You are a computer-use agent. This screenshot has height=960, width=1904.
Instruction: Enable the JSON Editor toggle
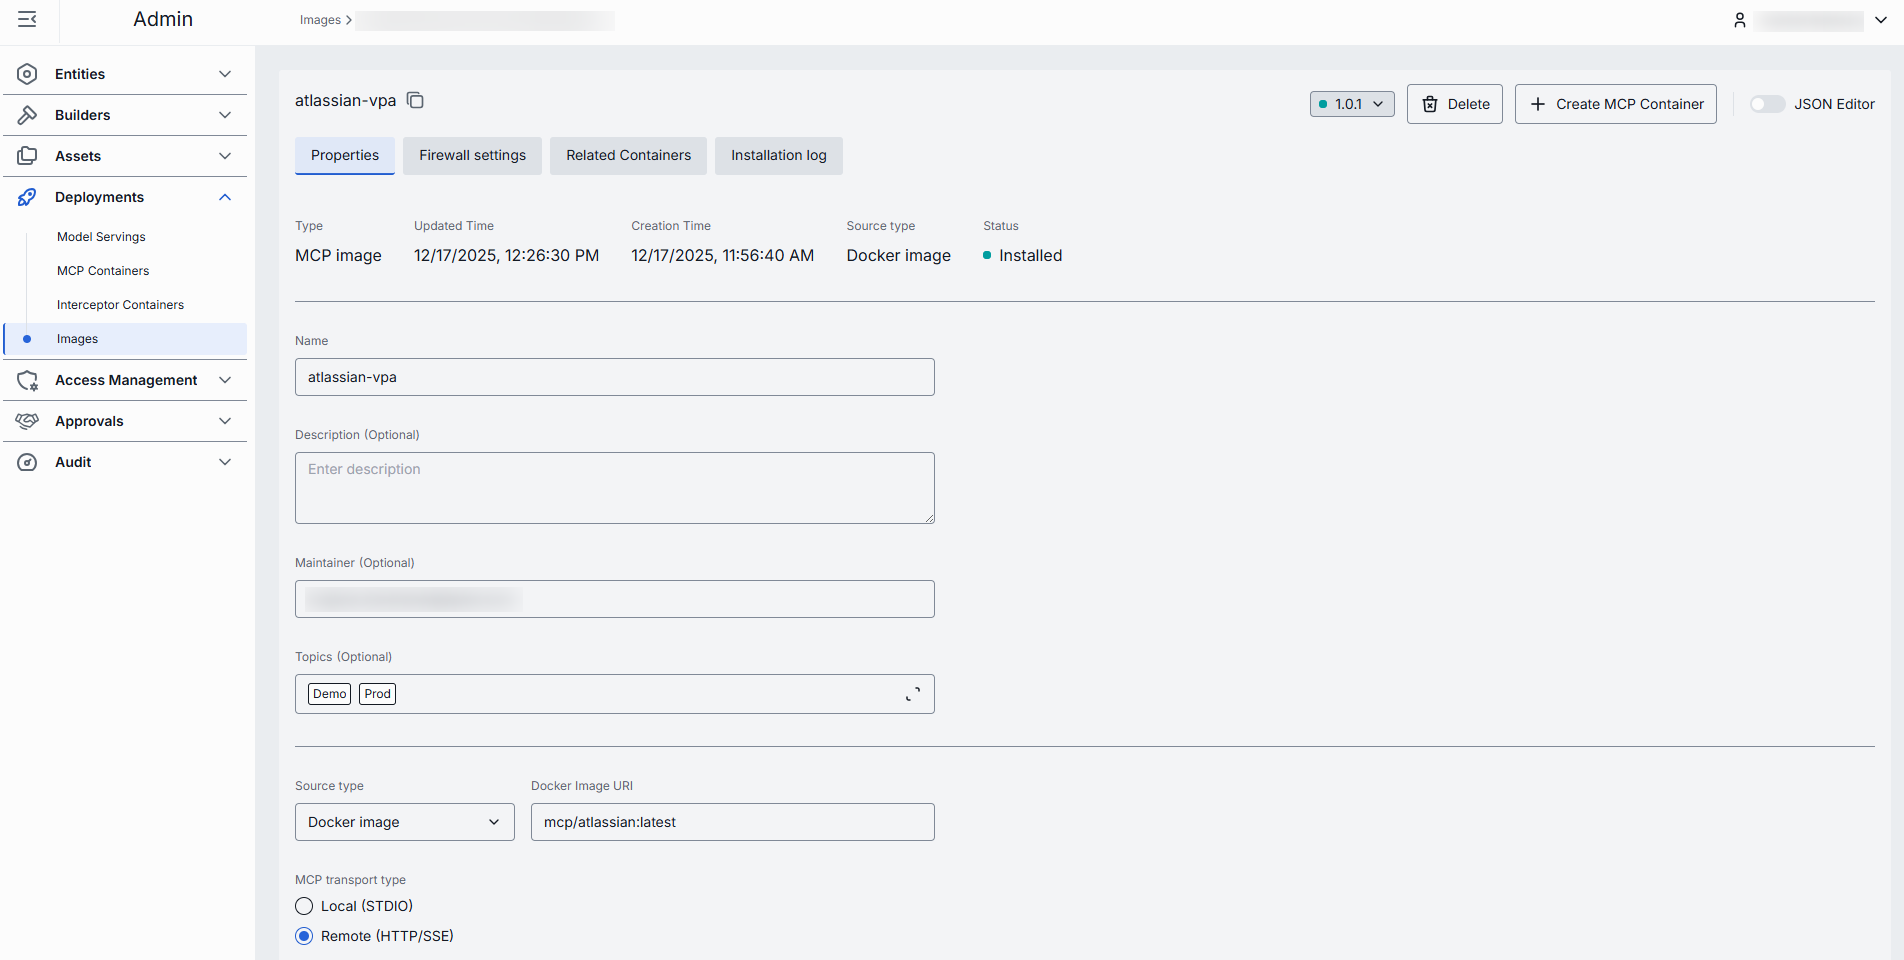[x=1767, y=104]
